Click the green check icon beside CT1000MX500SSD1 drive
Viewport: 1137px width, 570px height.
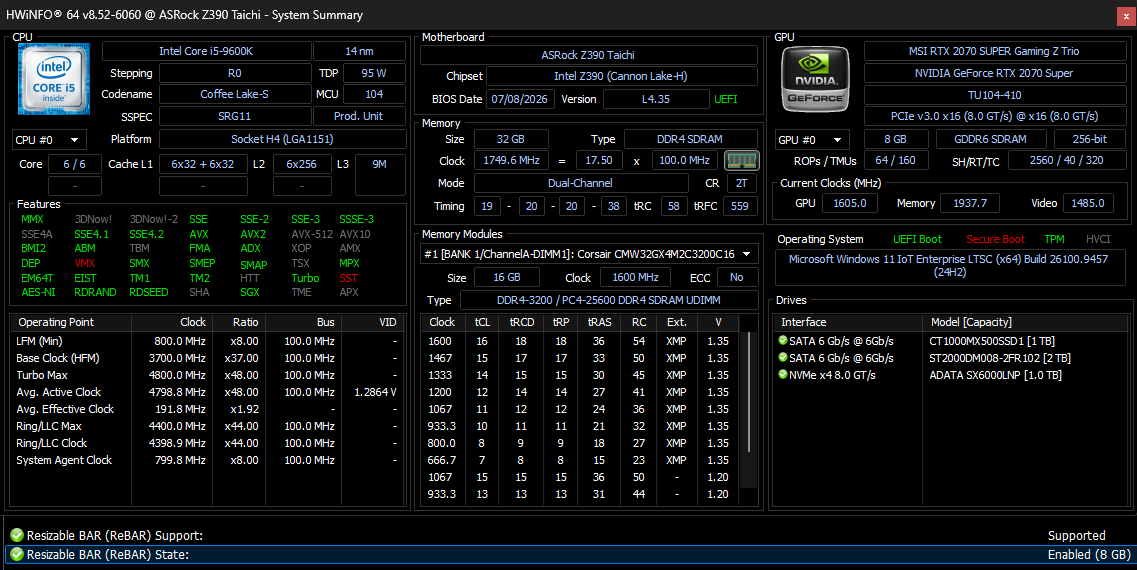(782, 340)
